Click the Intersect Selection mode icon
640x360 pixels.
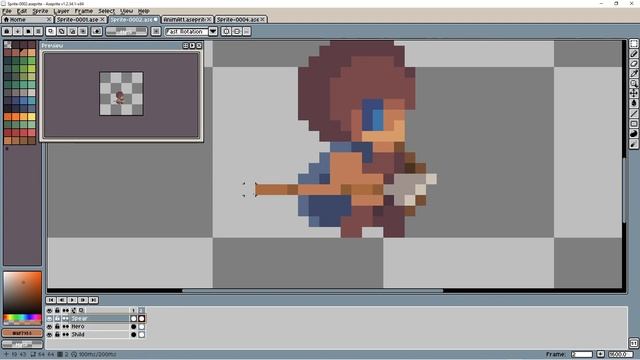(x=83, y=31)
